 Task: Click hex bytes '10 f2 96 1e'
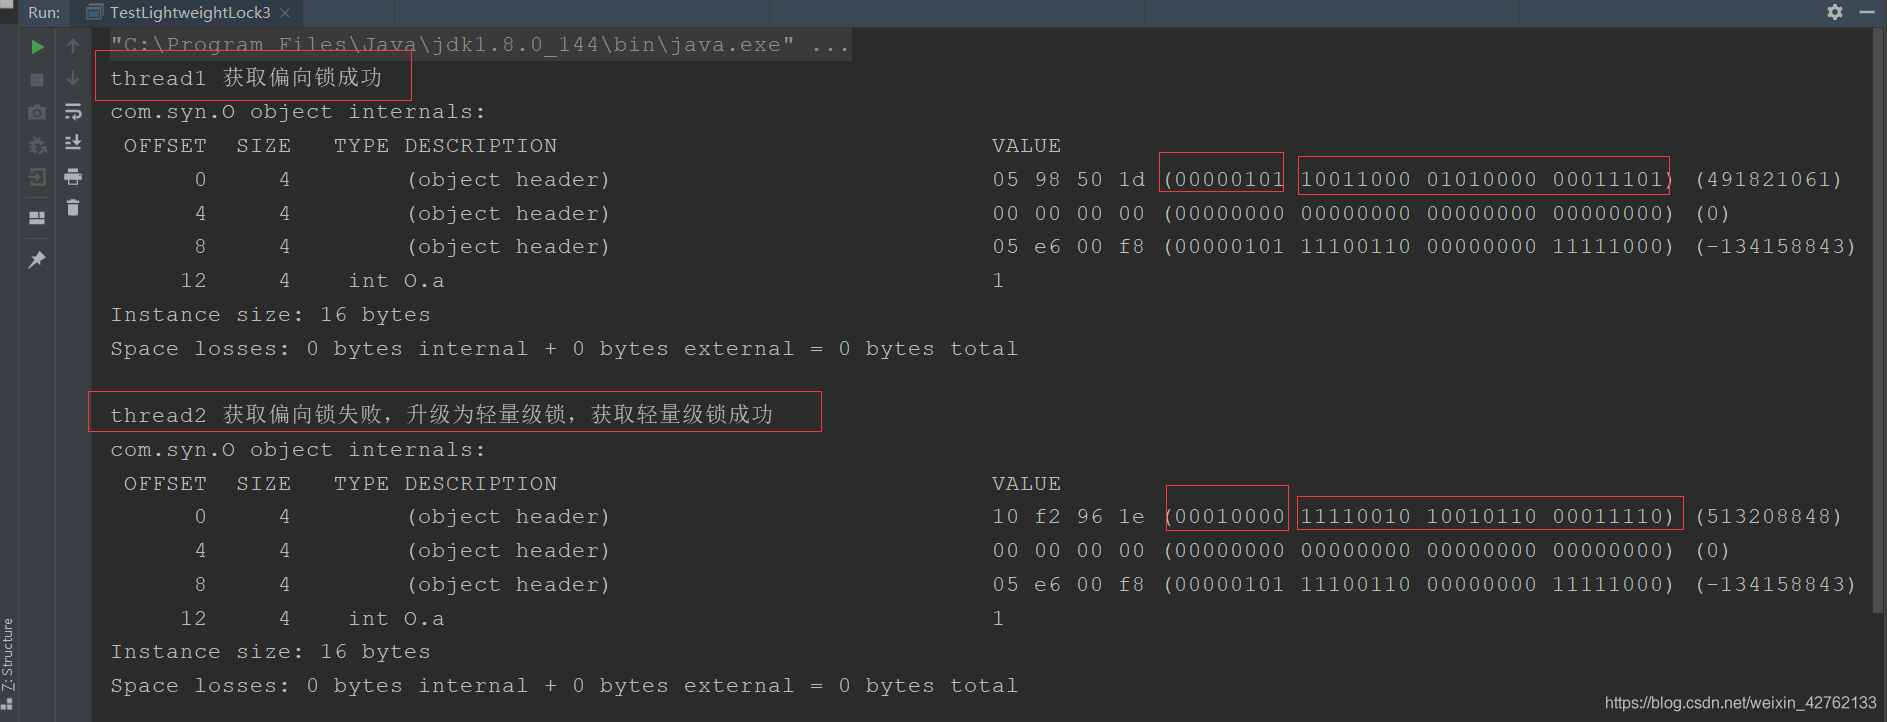point(1069,517)
